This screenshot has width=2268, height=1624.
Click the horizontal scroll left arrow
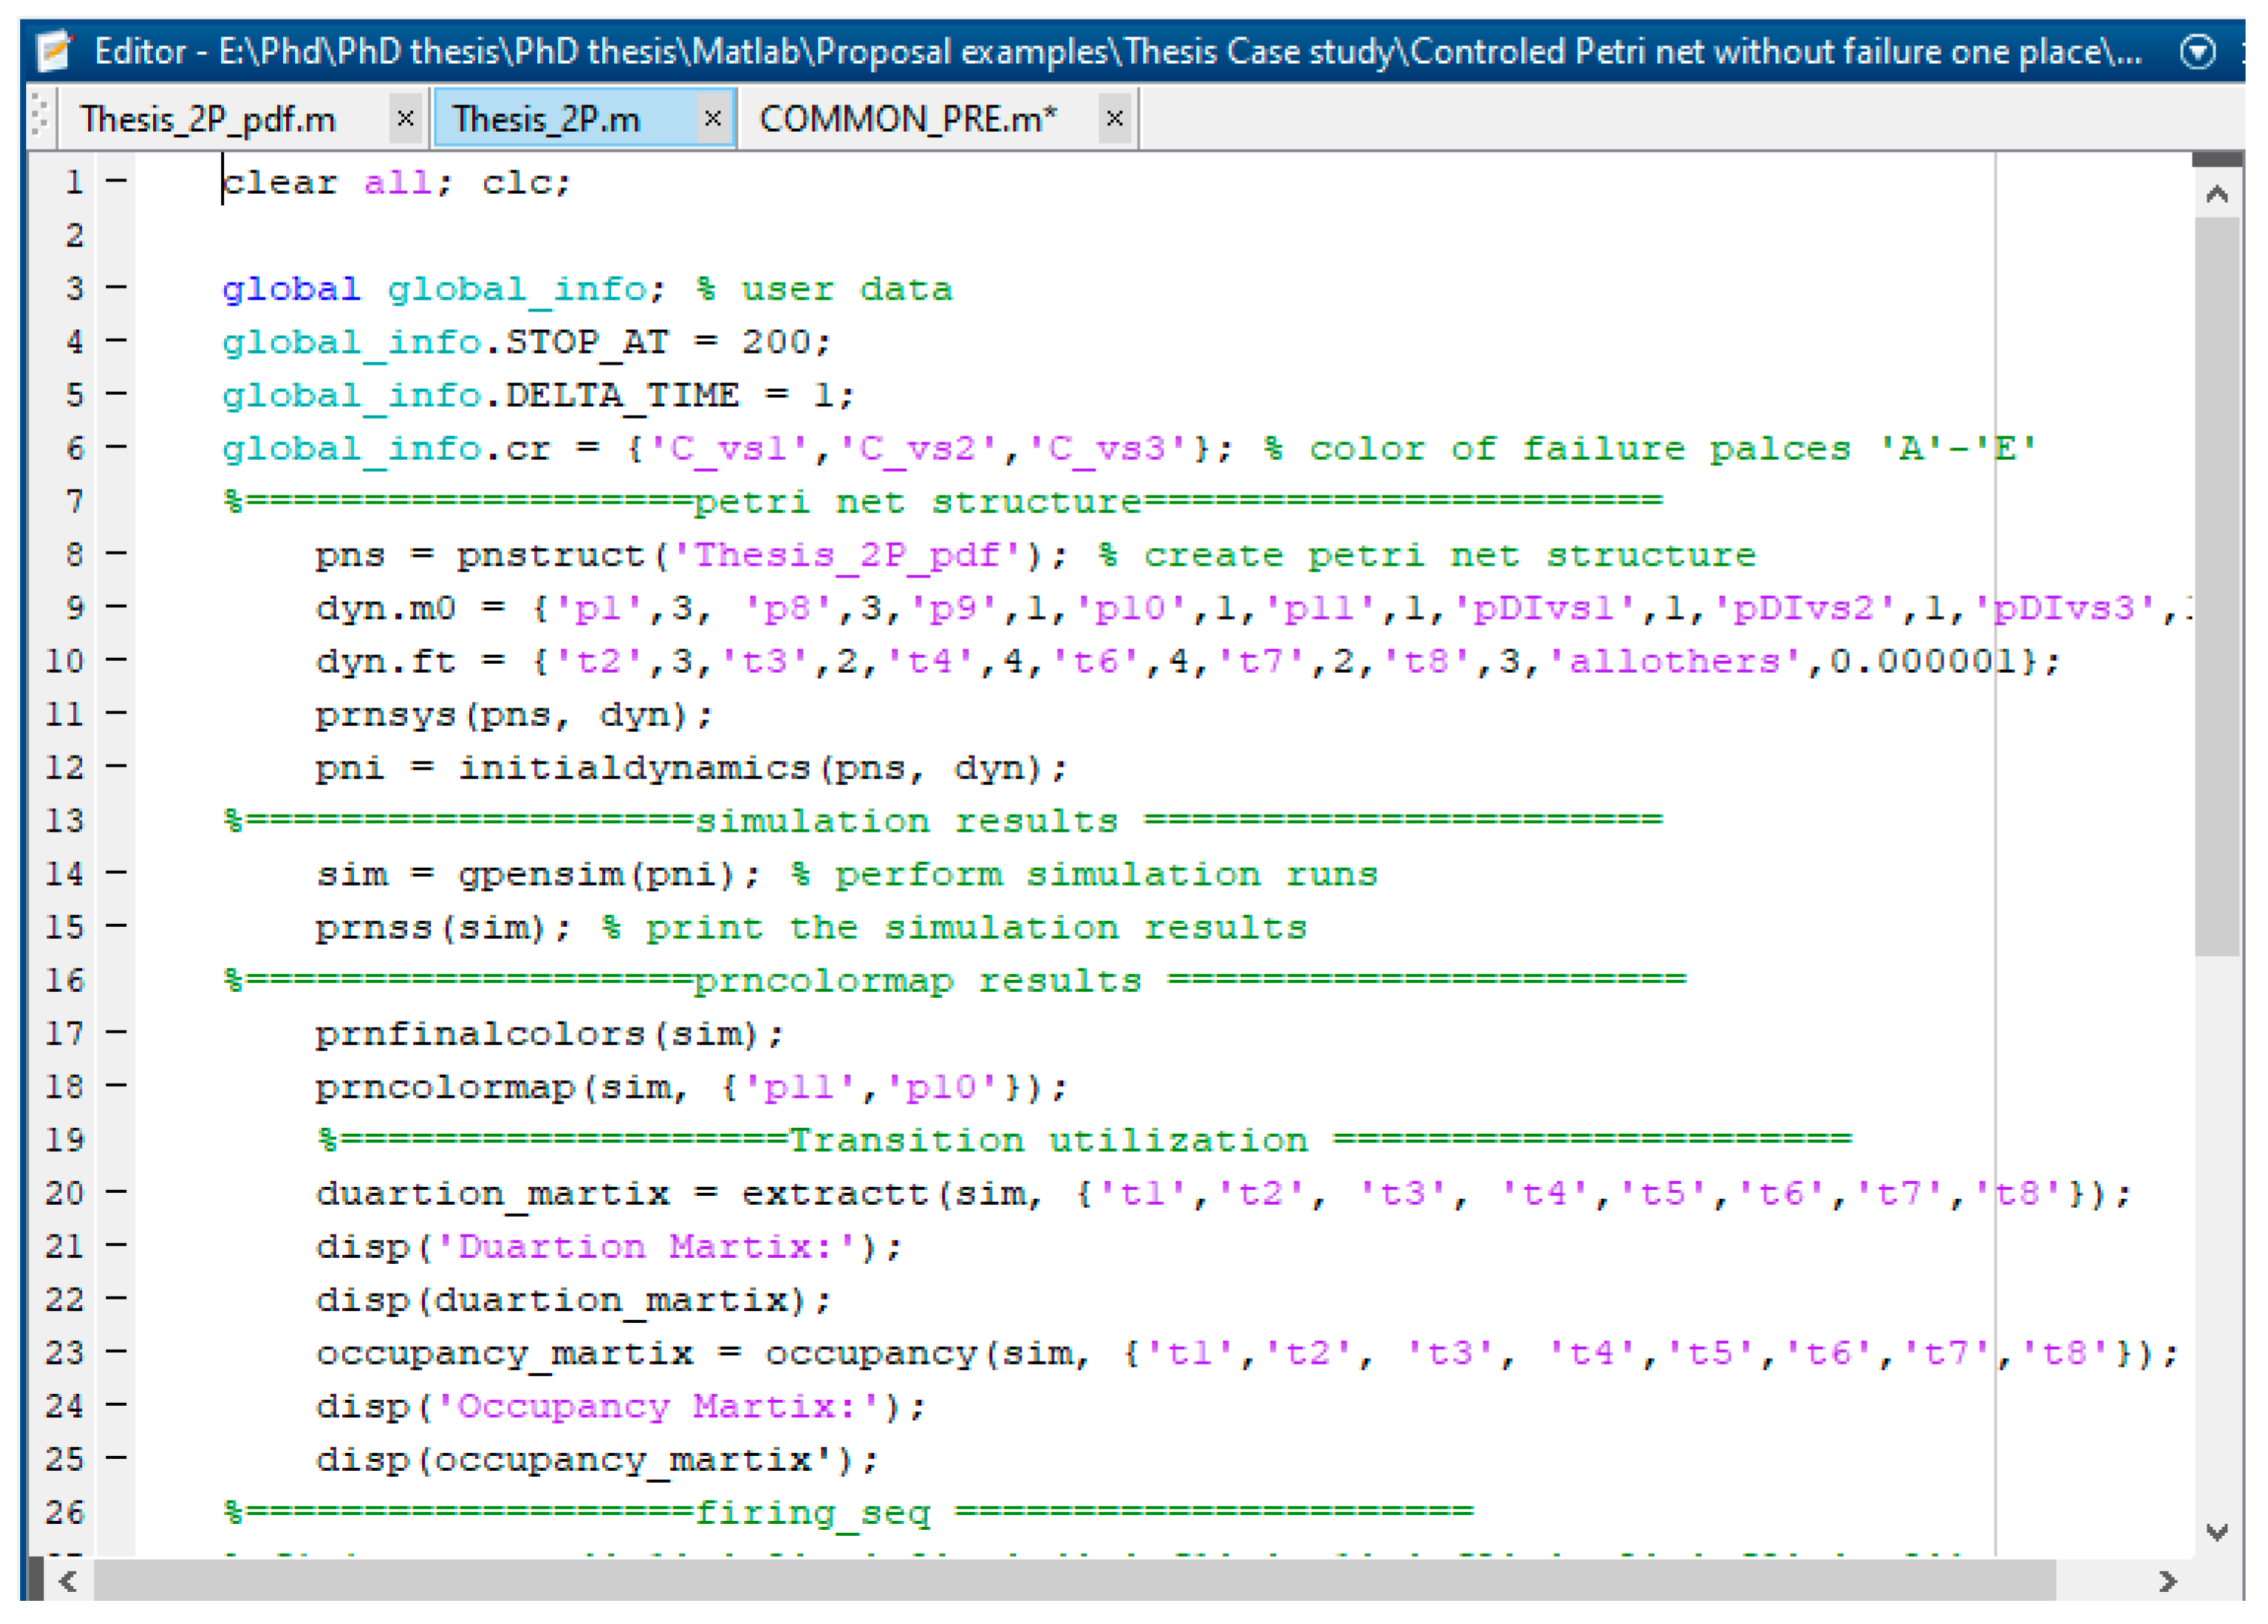pyautogui.click(x=68, y=1581)
